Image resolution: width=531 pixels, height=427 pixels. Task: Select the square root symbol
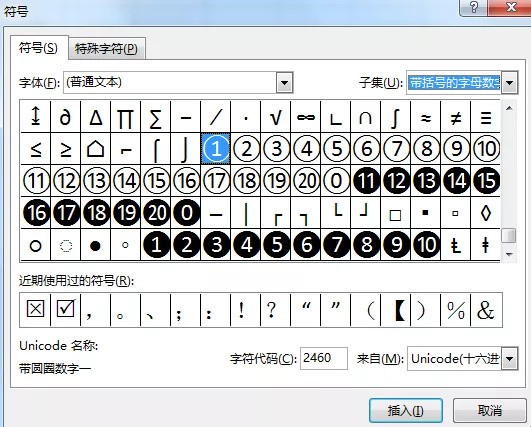click(x=276, y=117)
